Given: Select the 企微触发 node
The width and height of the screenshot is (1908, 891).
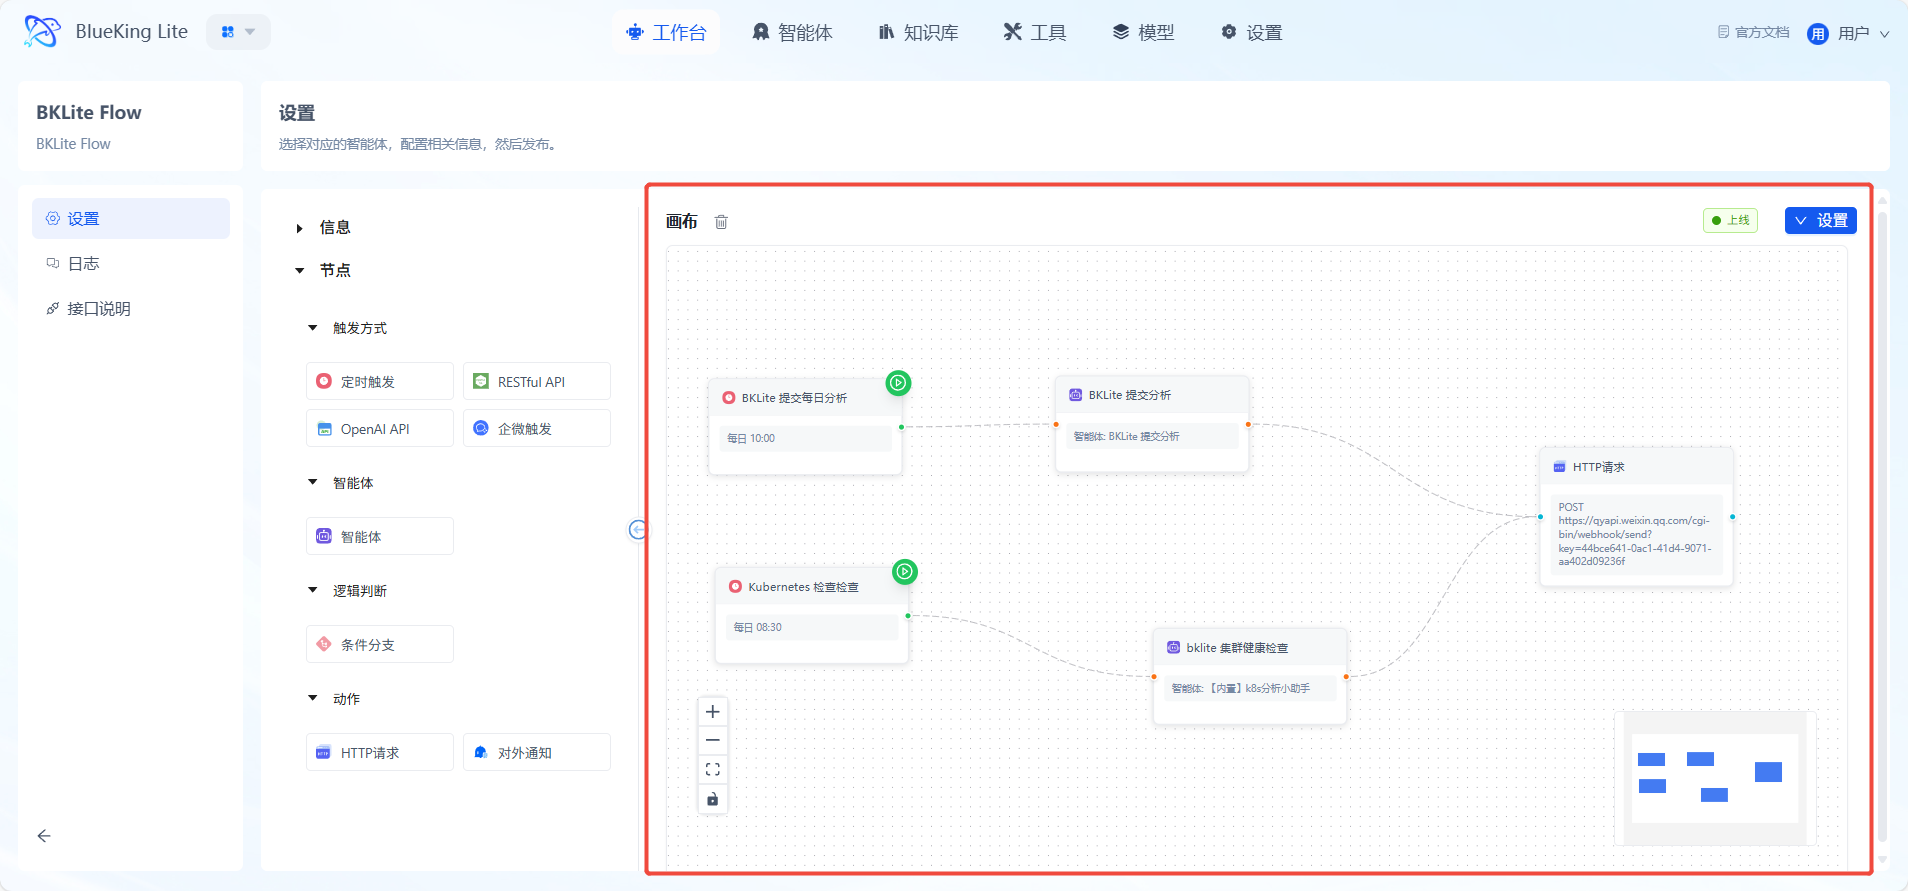Looking at the screenshot, I should click(x=537, y=428).
